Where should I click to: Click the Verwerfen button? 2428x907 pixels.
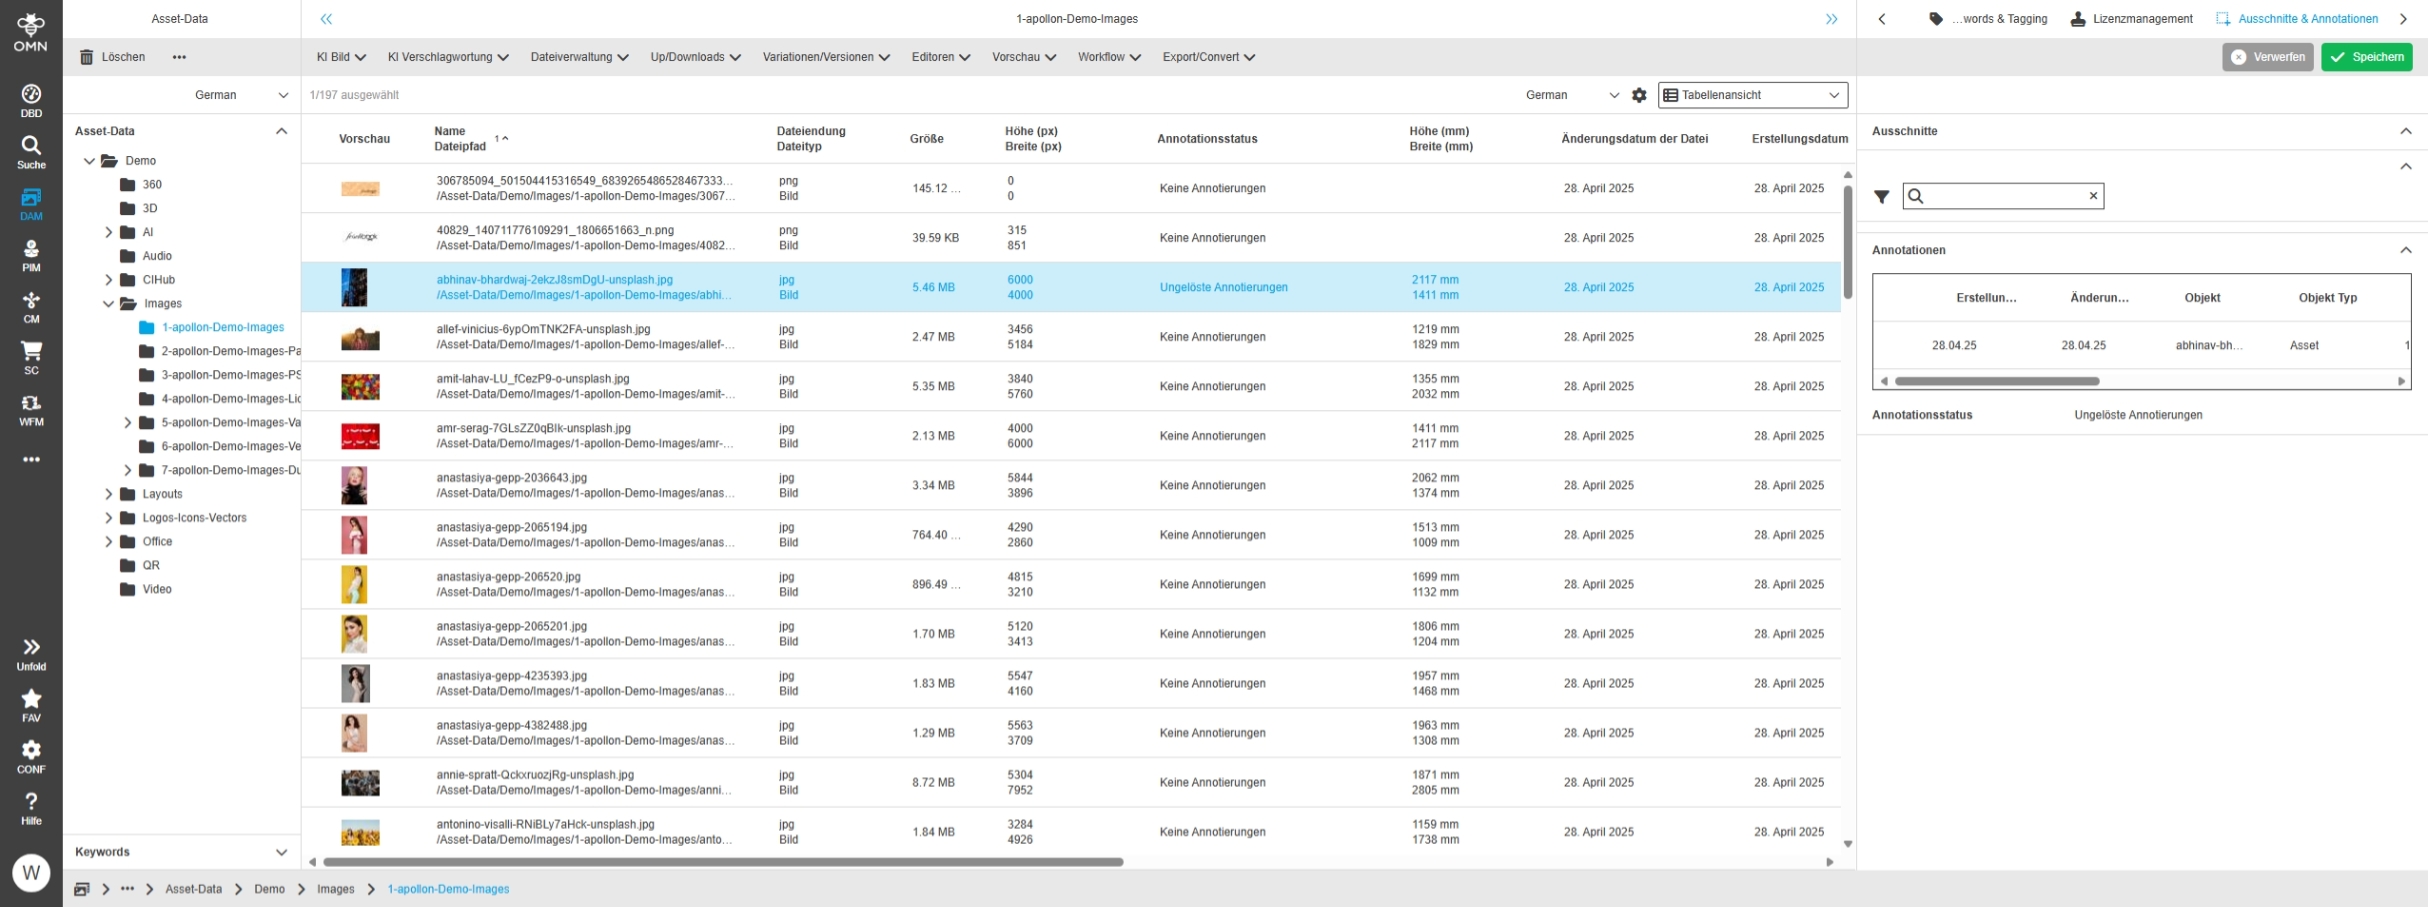coord(2267,57)
